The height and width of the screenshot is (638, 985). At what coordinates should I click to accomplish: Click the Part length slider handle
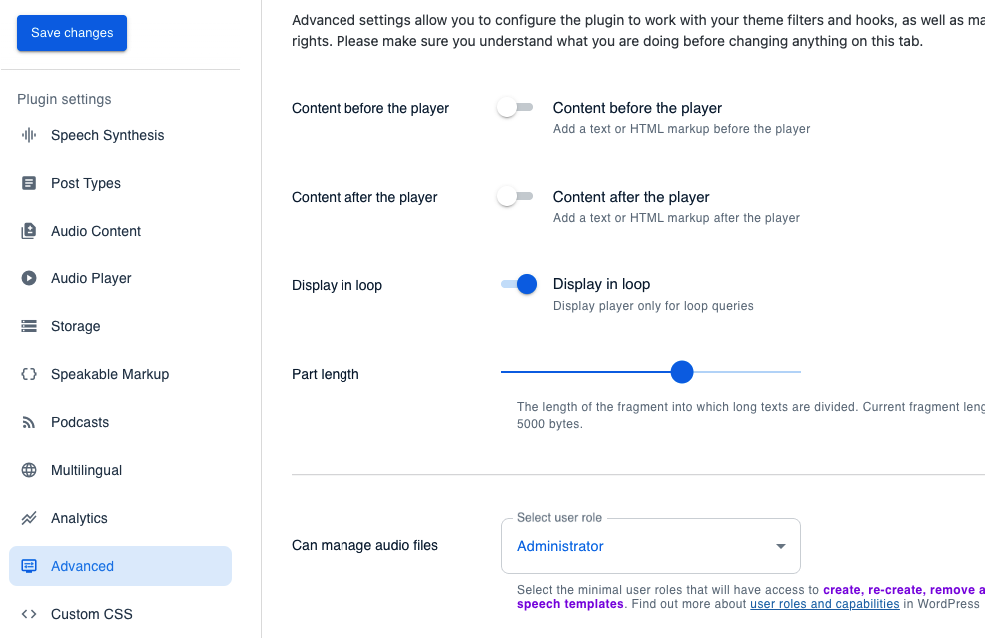(x=682, y=372)
